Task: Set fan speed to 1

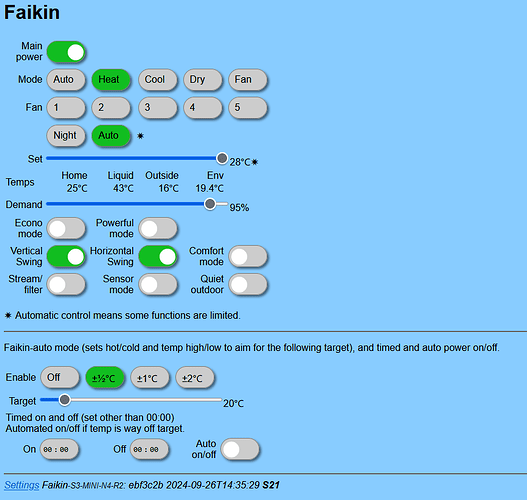Action: coord(66,108)
